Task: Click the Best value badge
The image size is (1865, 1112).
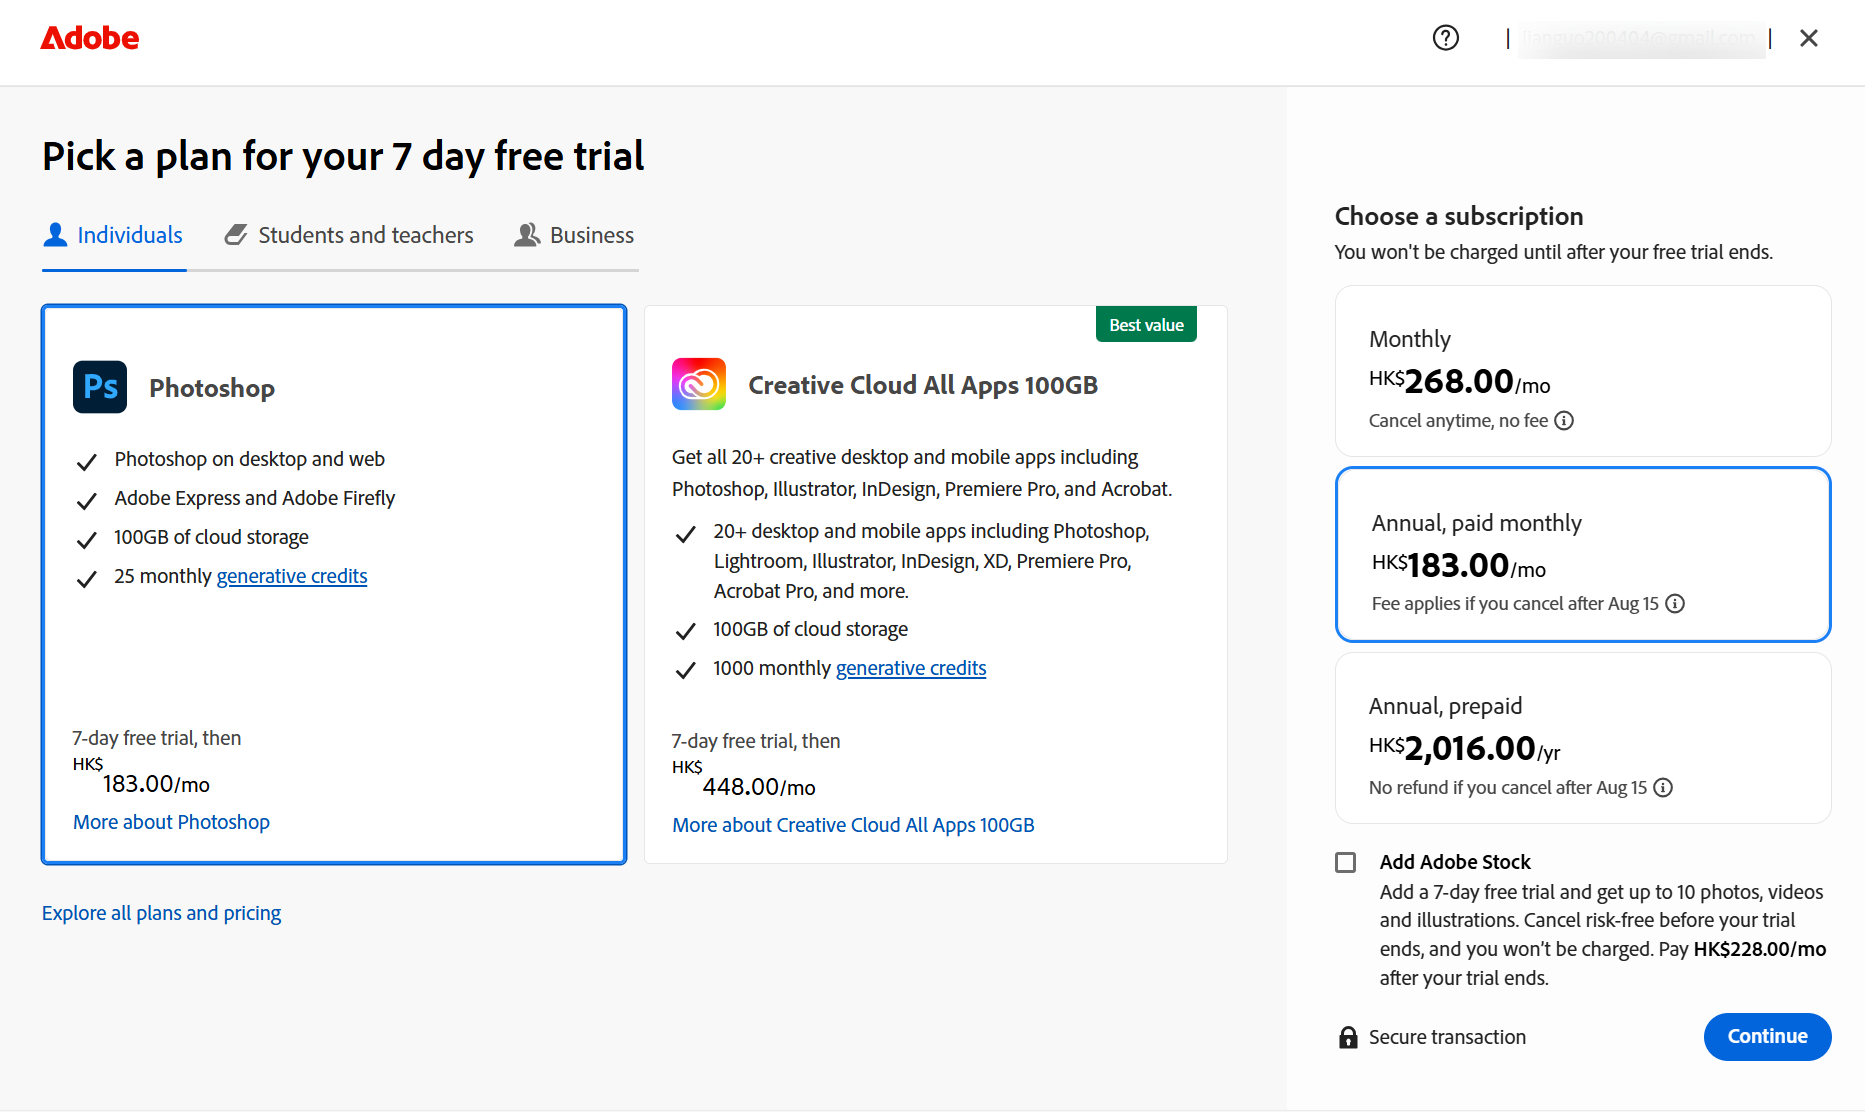Action: tap(1146, 325)
